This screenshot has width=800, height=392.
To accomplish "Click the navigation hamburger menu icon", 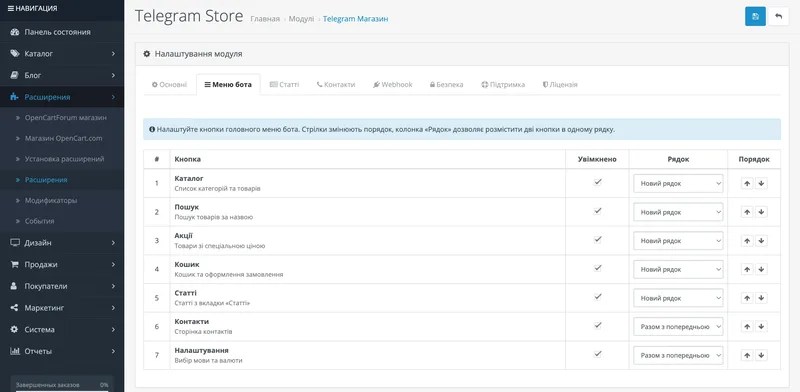I will click(x=11, y=9).
